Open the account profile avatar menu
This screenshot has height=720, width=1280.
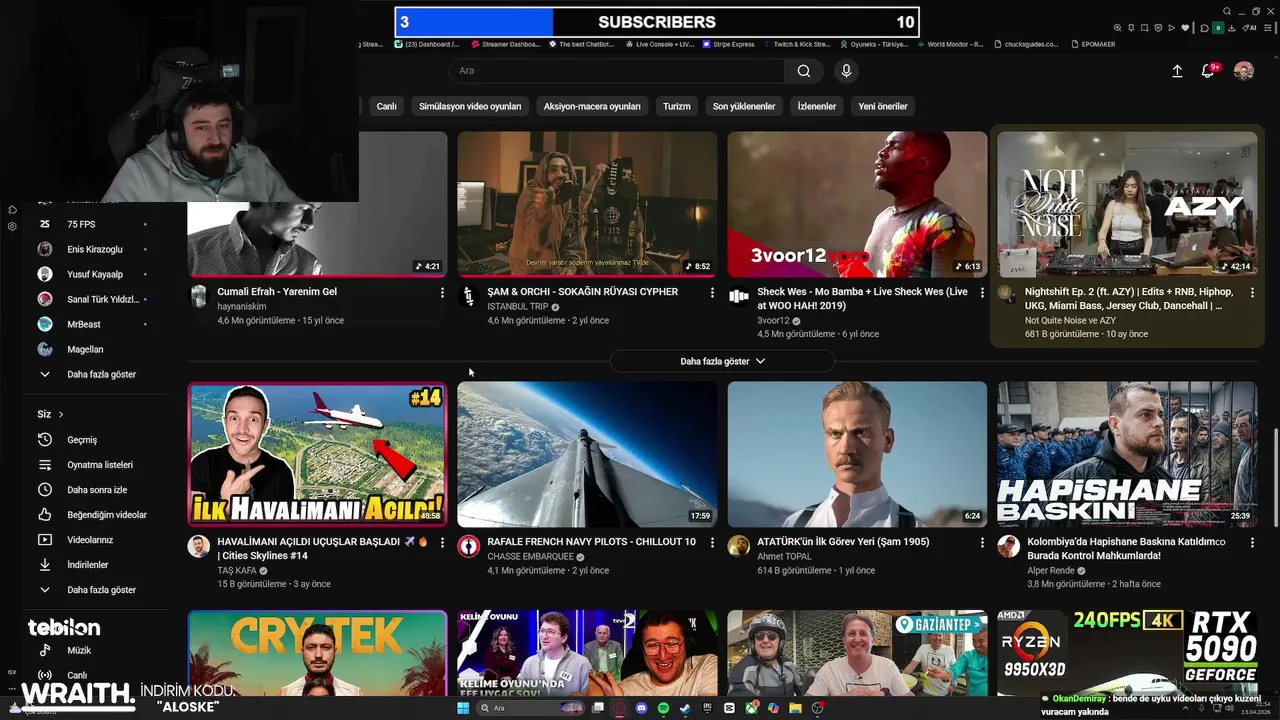[x=1244, y=71]
